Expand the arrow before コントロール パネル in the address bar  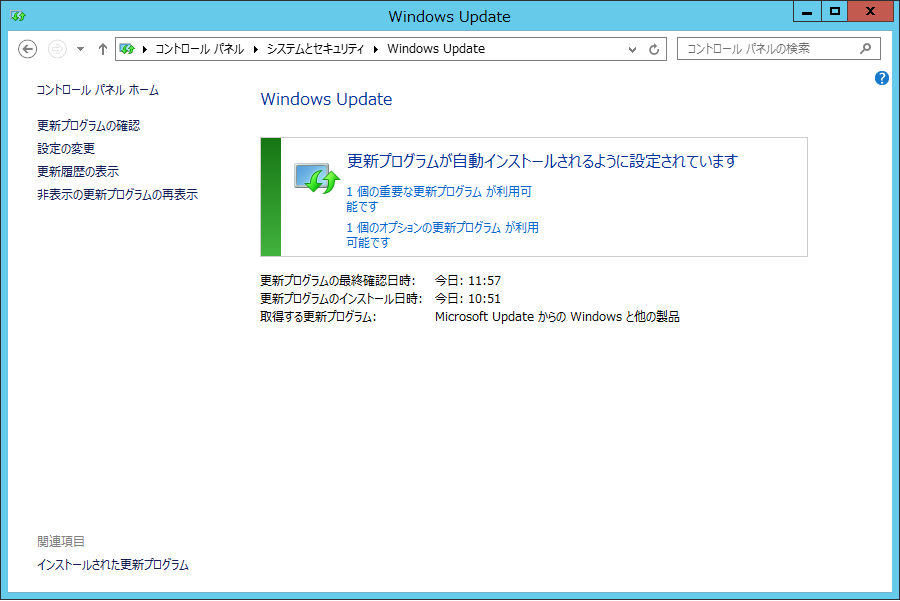coord(145,49)
